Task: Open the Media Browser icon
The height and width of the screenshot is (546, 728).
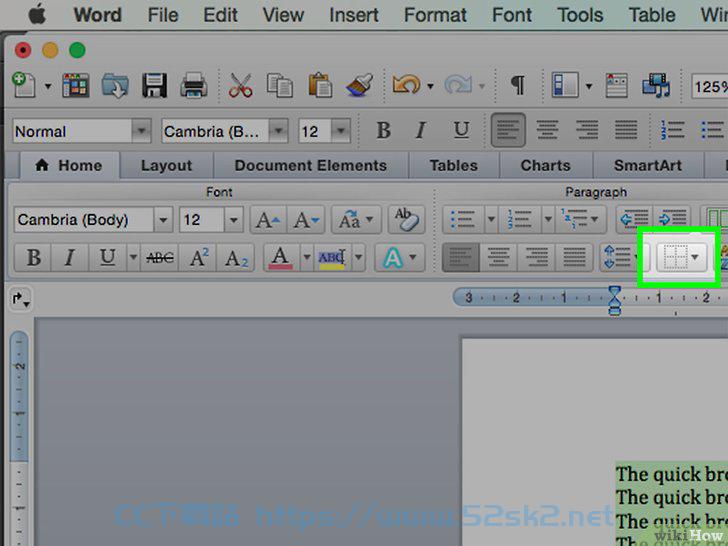Action: (x=656, y=85)
